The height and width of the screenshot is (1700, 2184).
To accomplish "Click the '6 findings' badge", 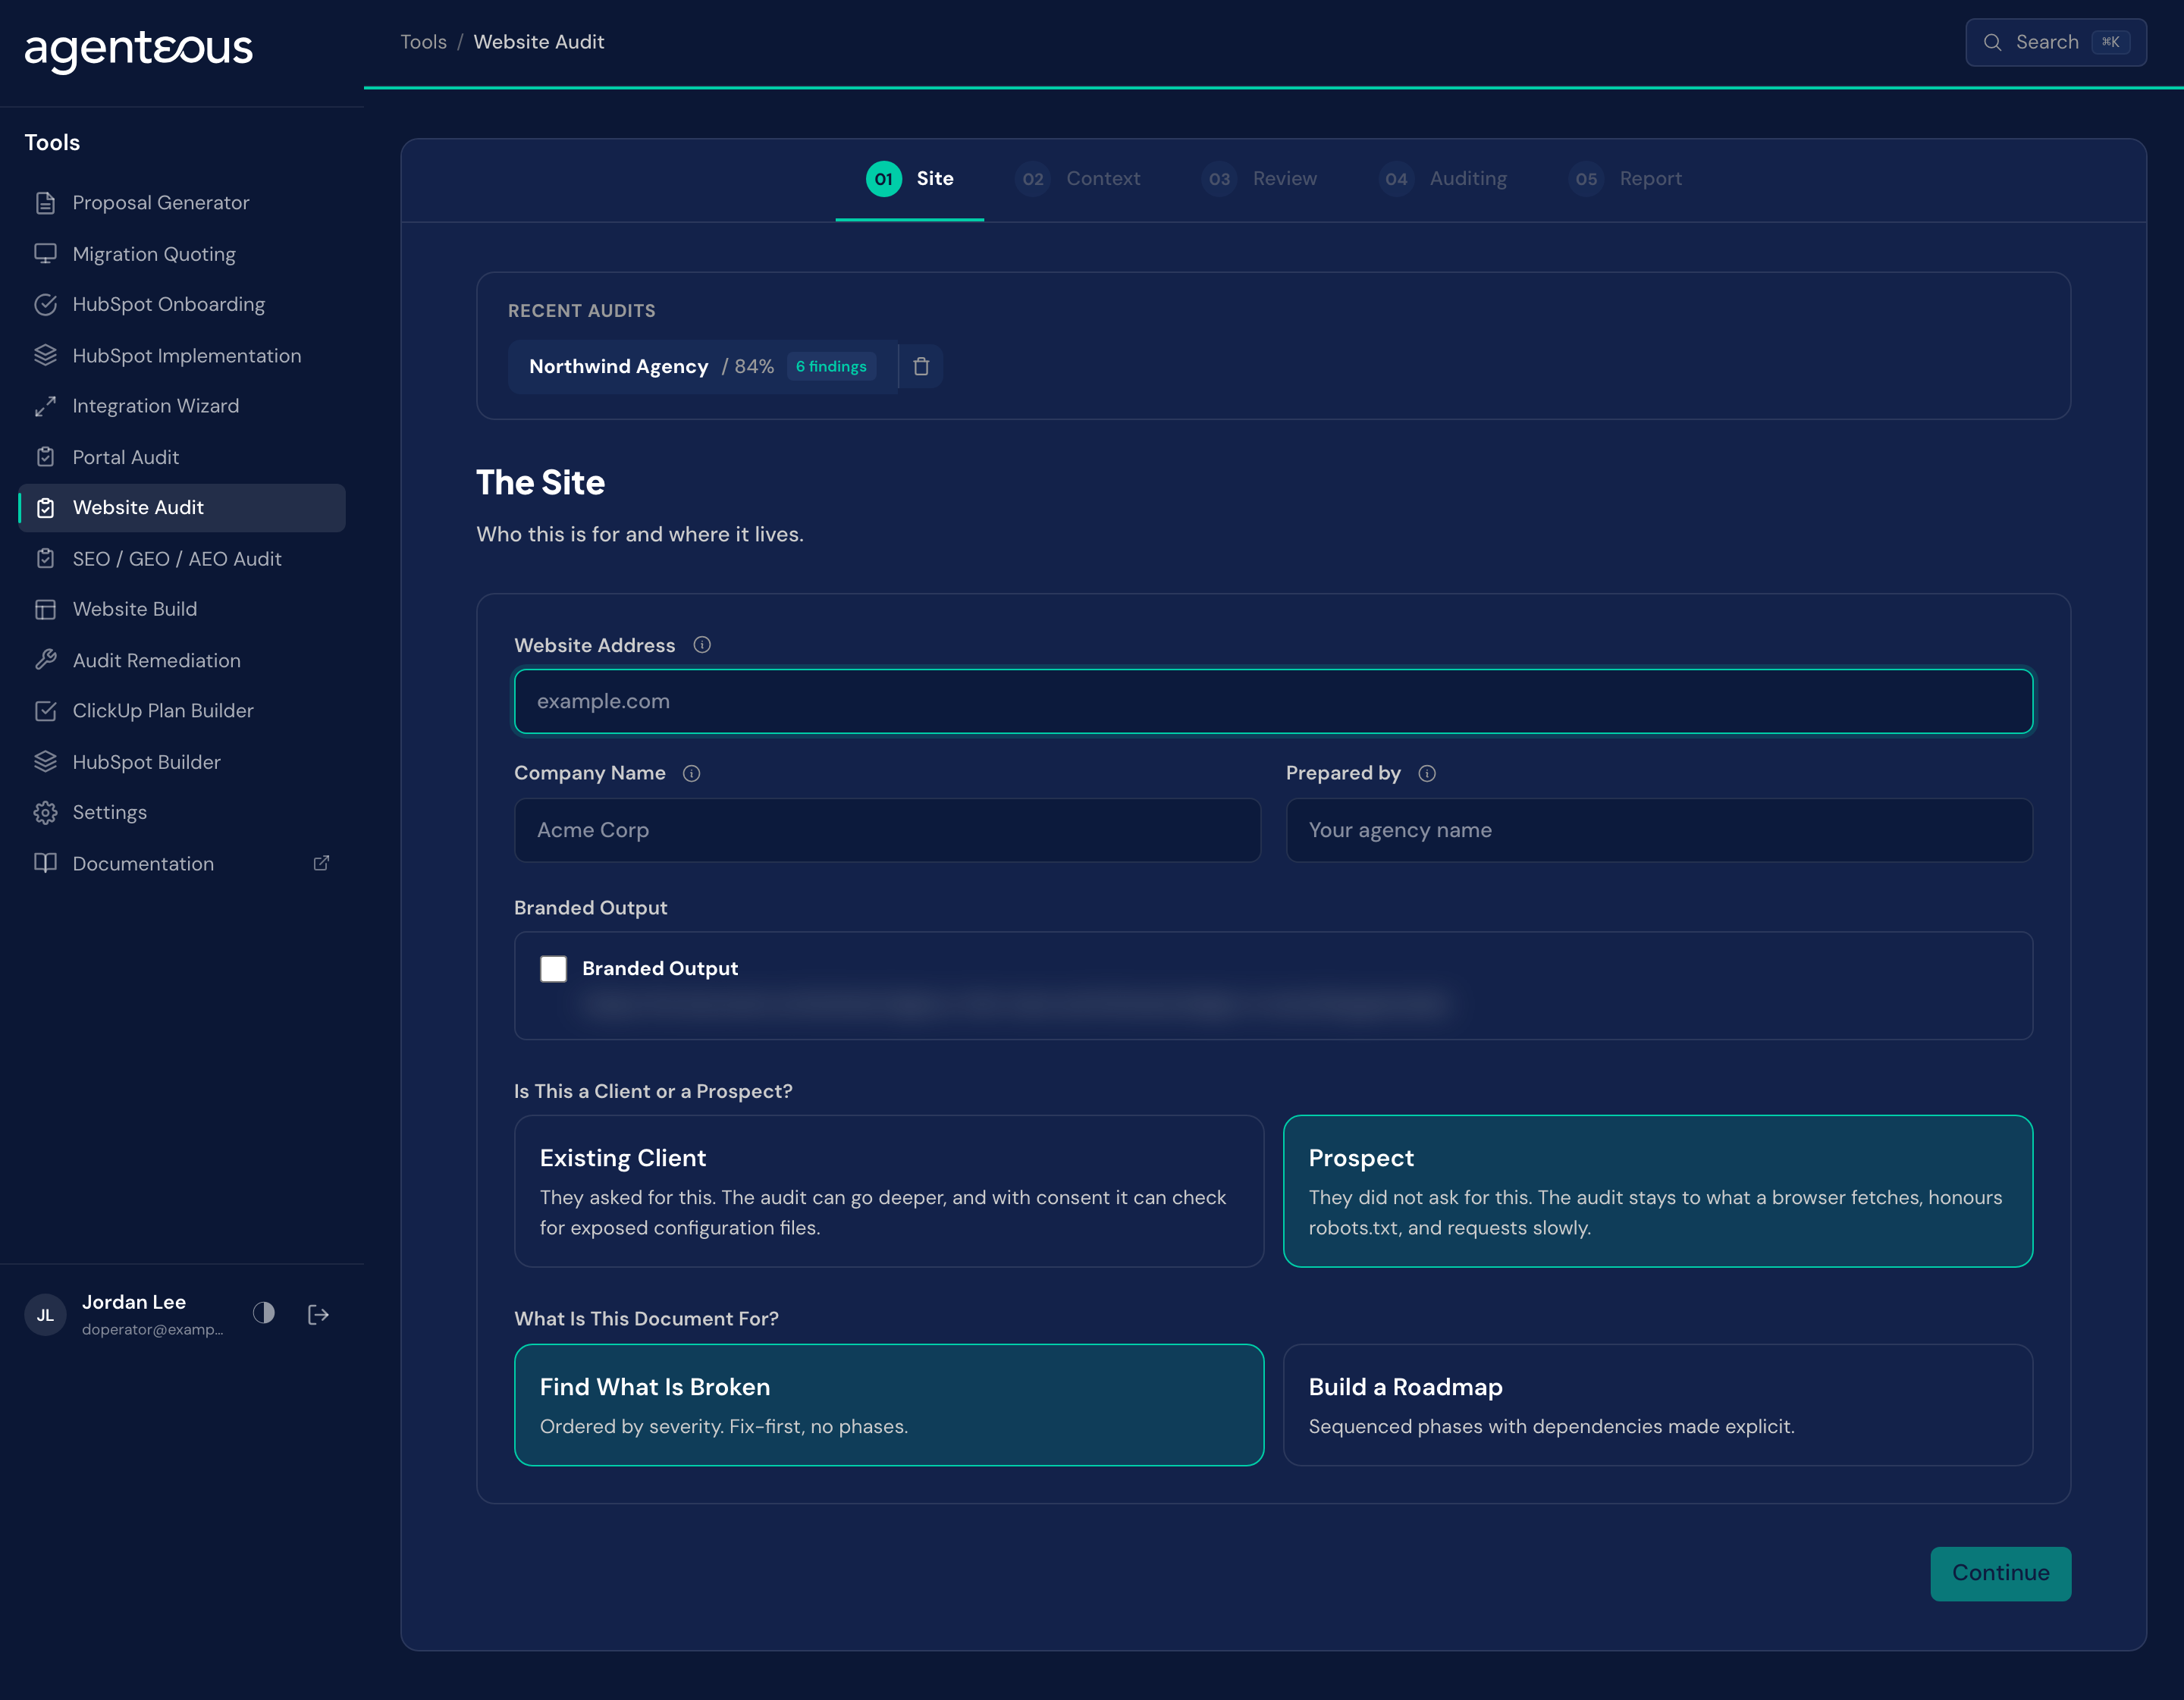I will (831, 367).
